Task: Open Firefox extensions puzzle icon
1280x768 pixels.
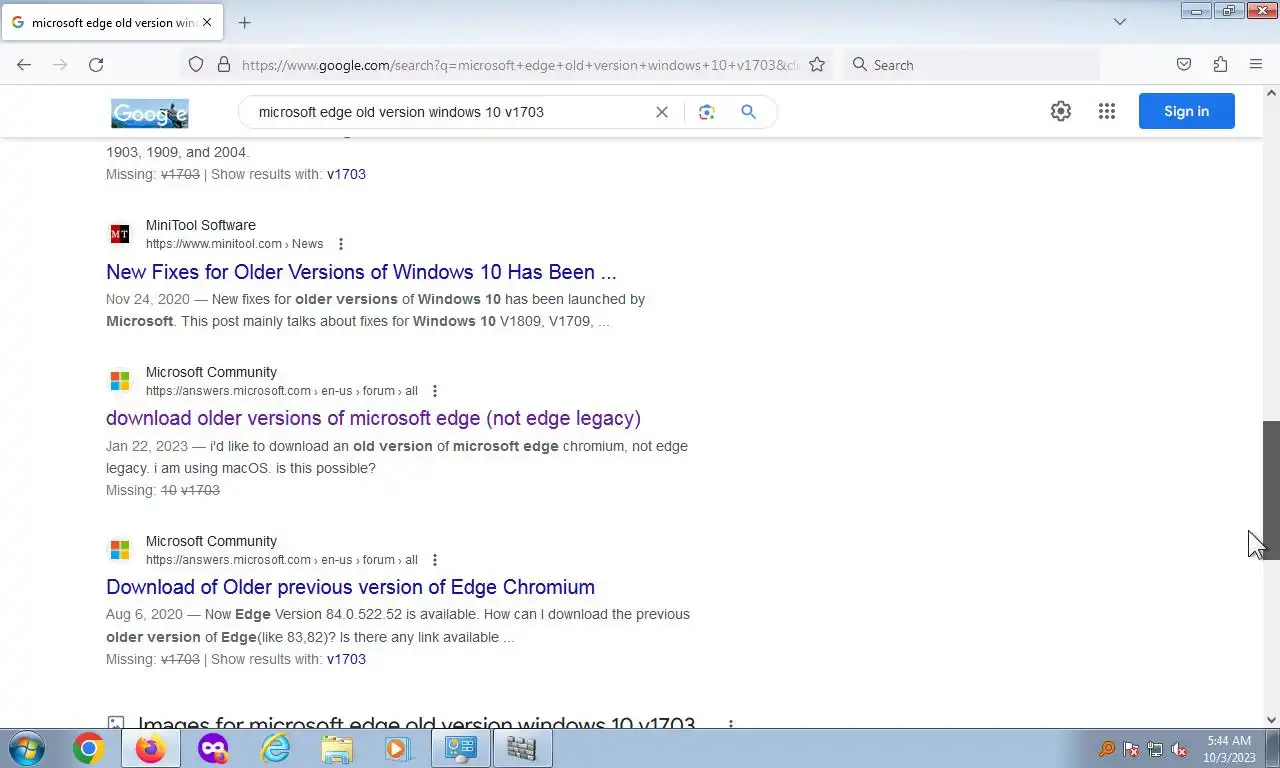Action: pos(1220,65)
